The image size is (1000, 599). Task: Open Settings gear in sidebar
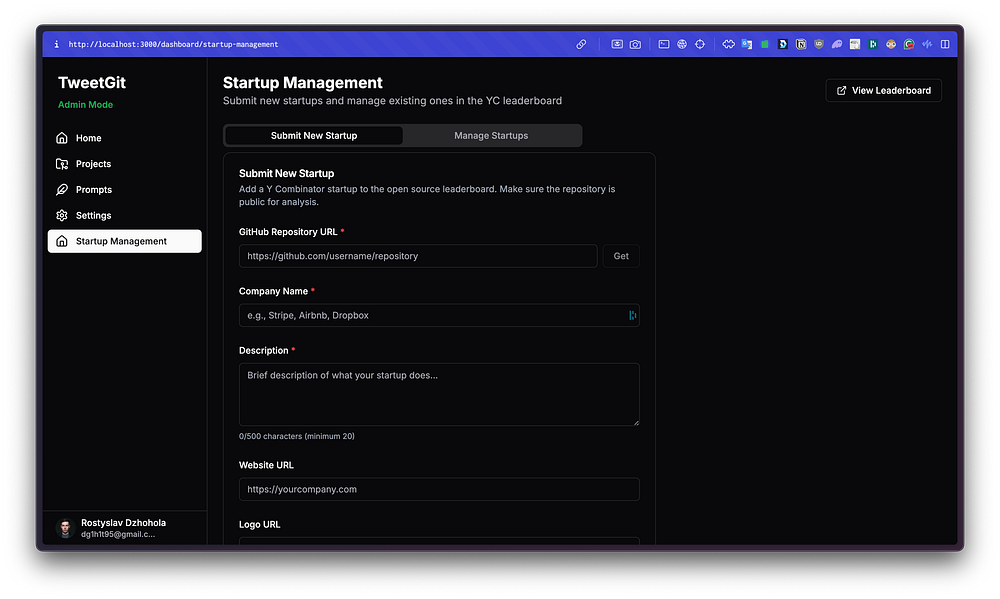[62, 216]
